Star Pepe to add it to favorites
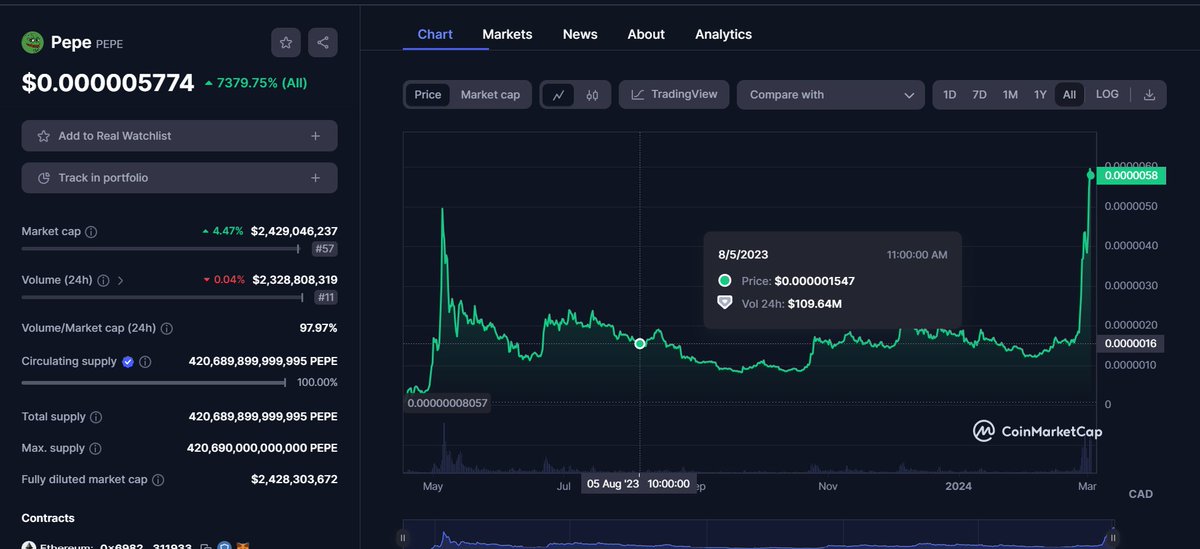The image size is (1200, 549). click(286, 42)
